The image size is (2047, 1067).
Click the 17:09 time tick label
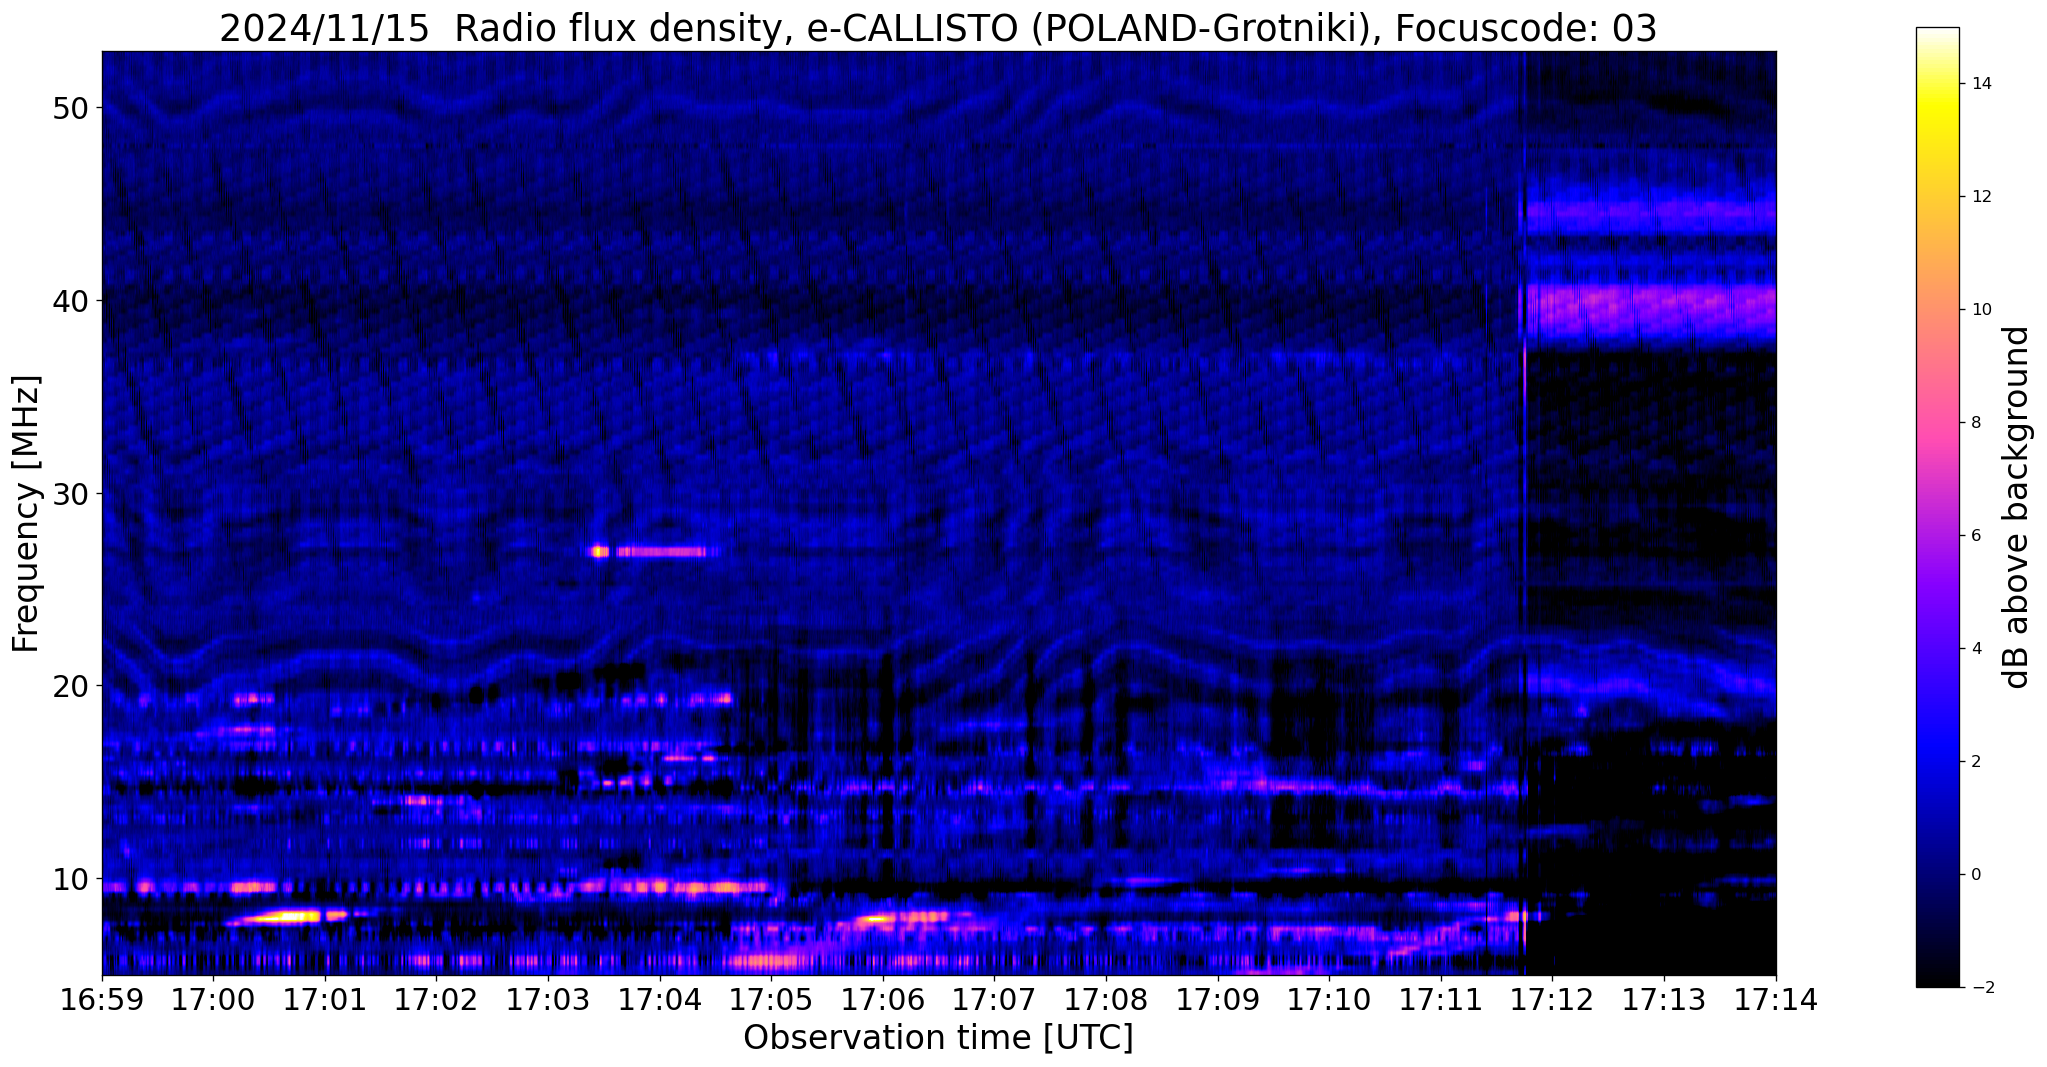(x=1218, y=999)
